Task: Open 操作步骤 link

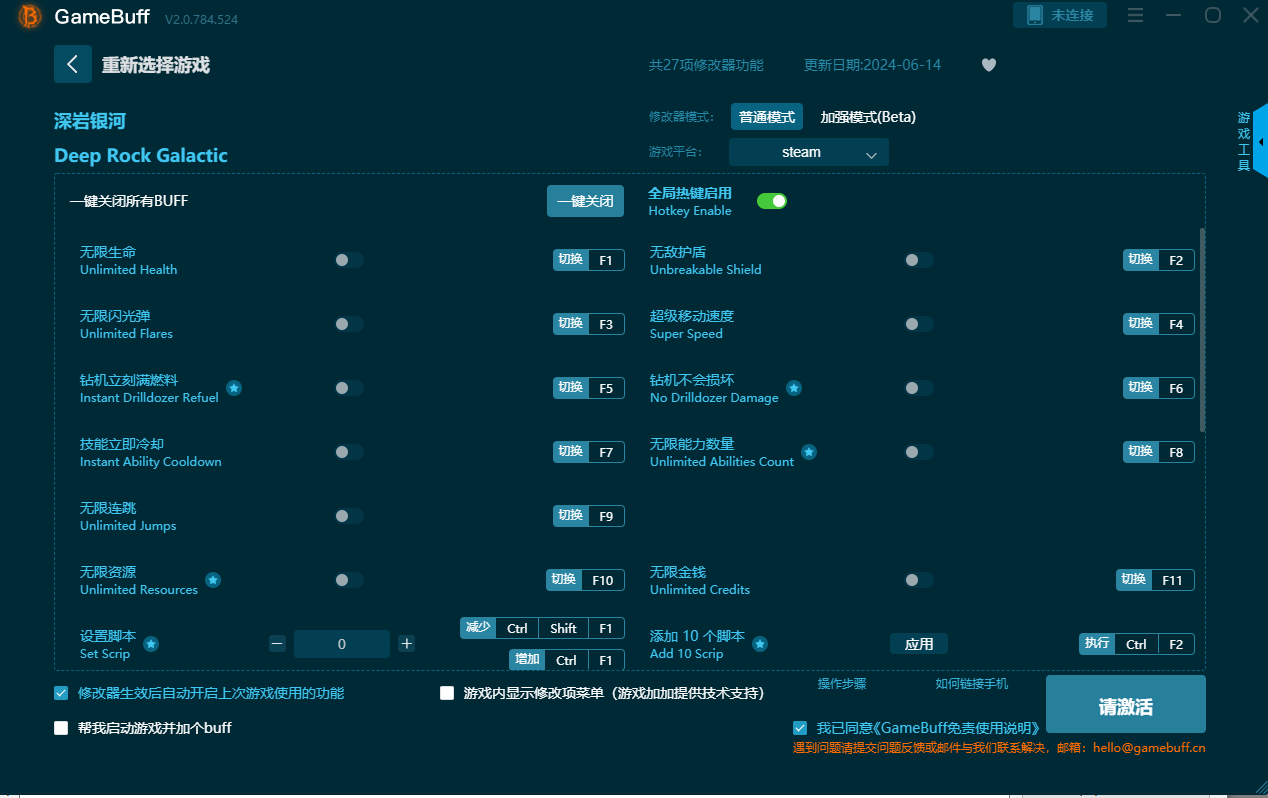Action: (842, 684)
